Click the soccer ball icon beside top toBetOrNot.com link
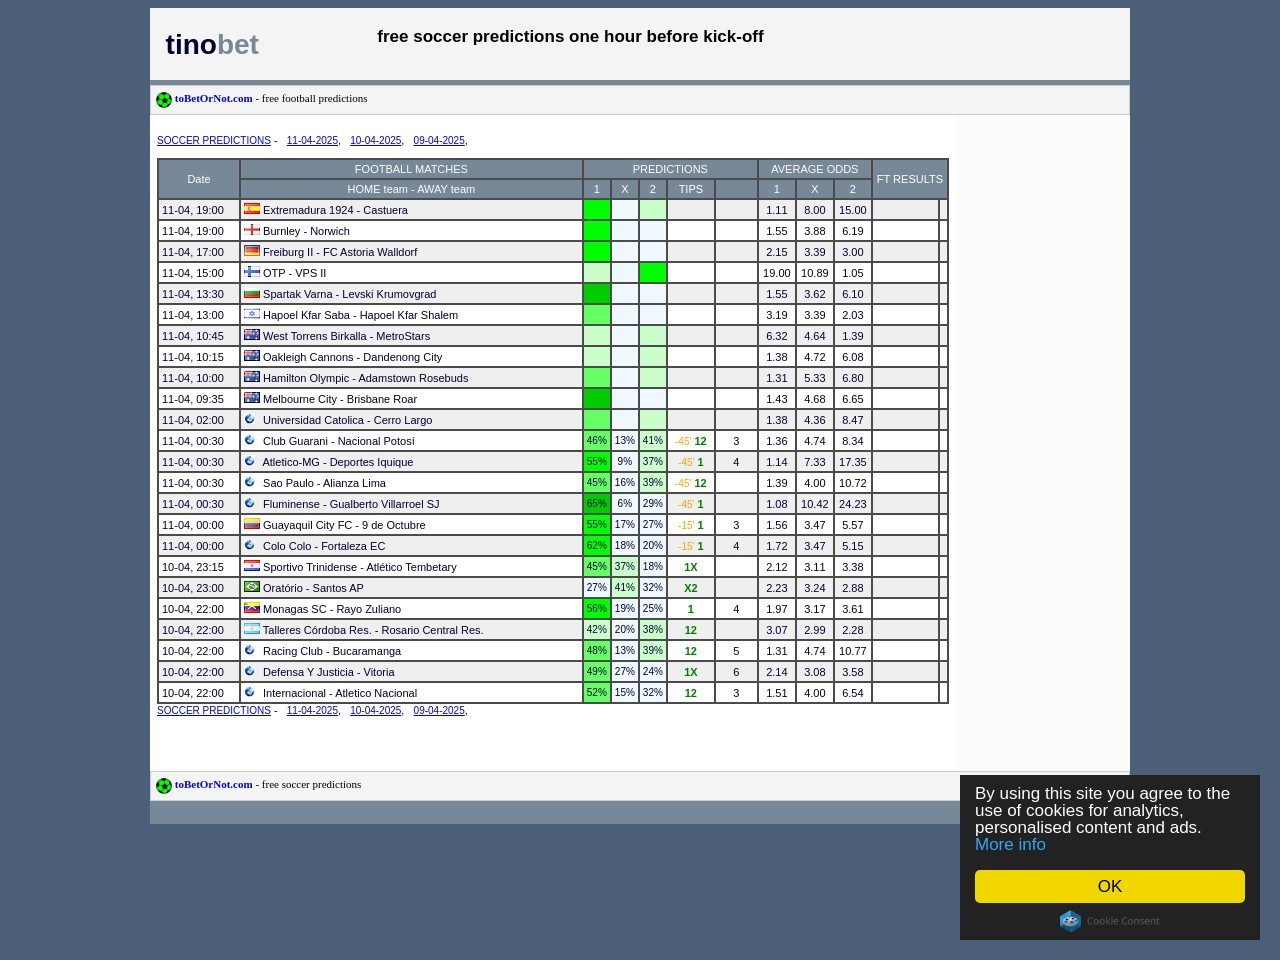The width and height of the screenshot is (1280, 960). [164, 100]
